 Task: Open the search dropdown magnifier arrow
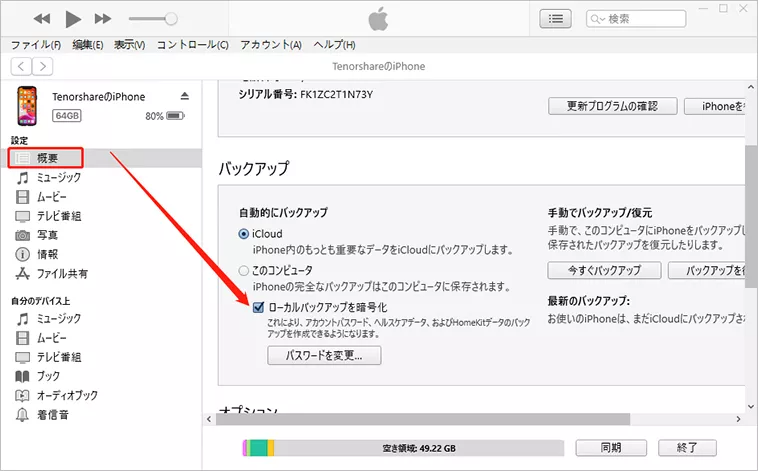tap(597, 19)
